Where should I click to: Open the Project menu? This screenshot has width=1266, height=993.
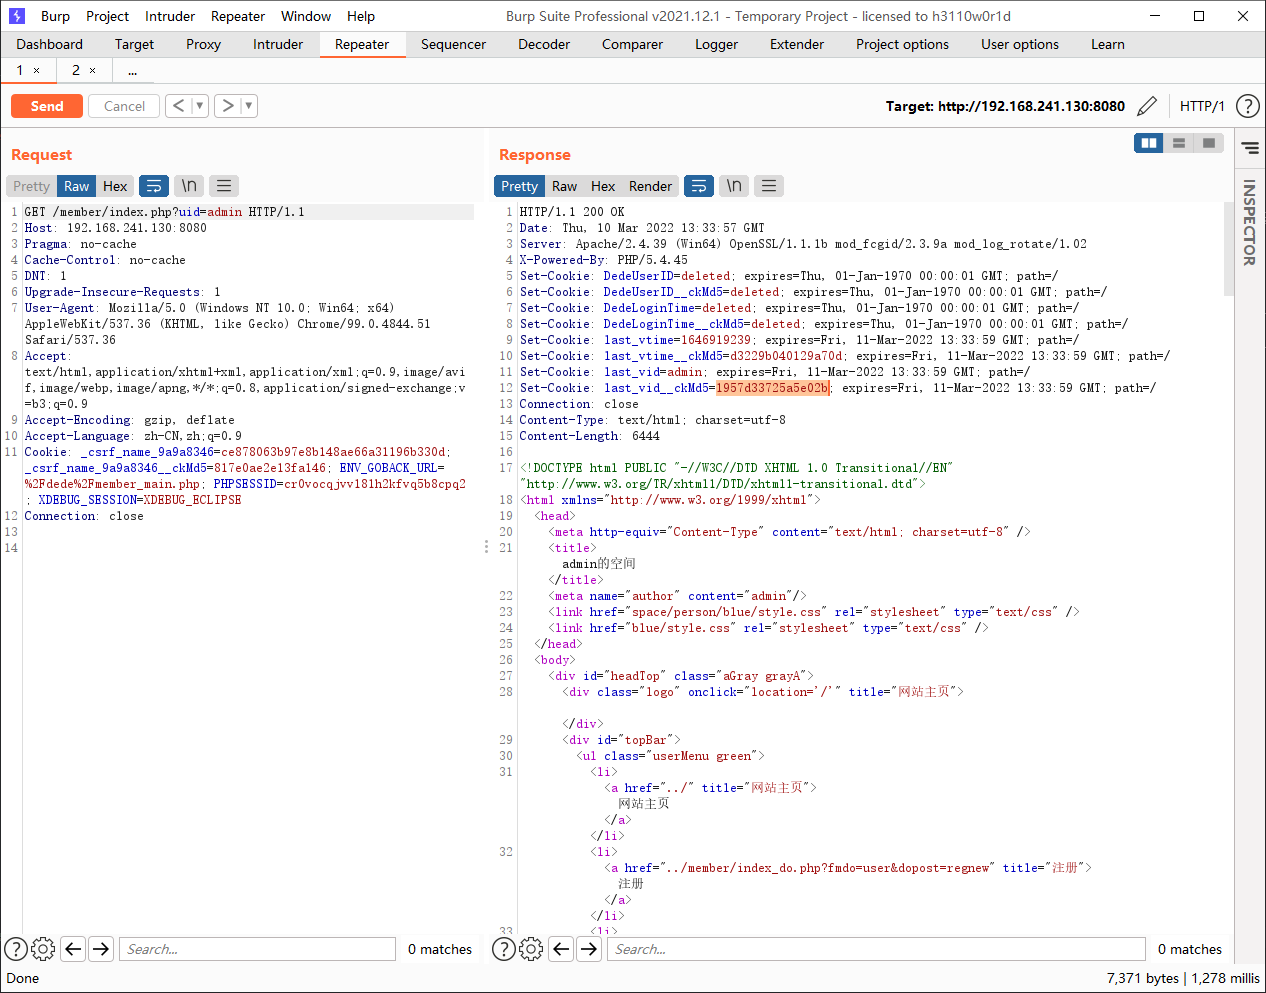tap(107, 16)
